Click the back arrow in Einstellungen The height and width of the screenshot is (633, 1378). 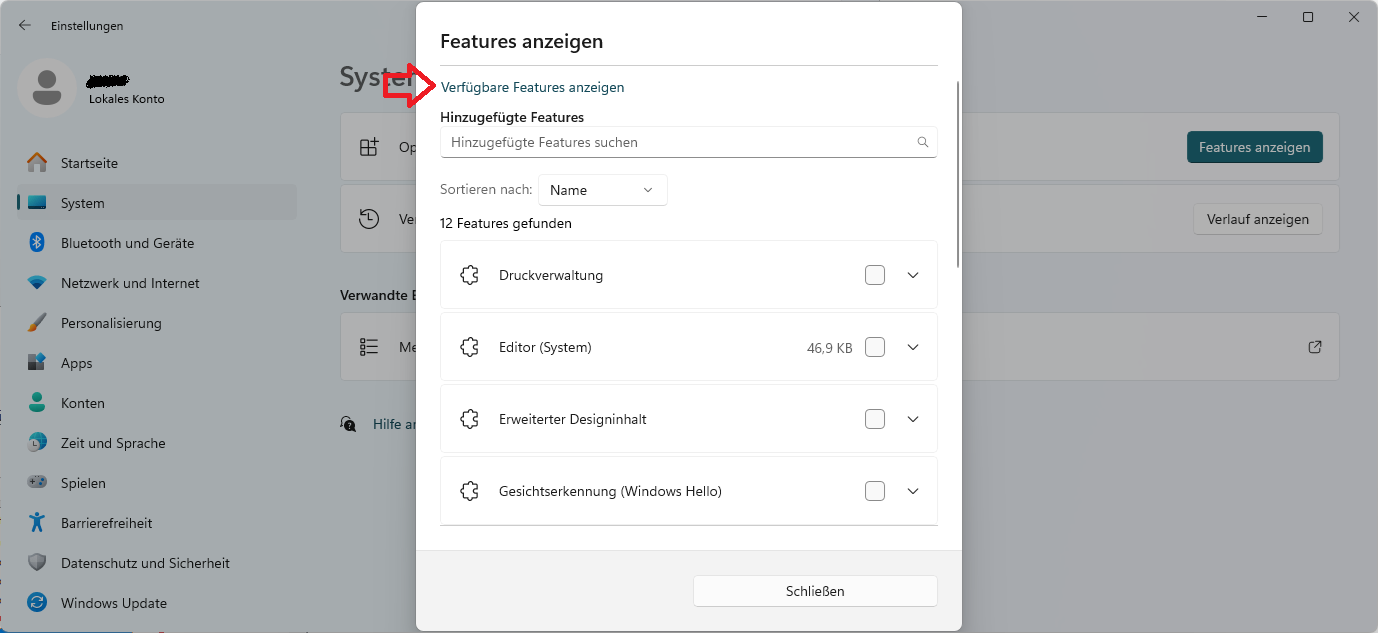(x=24, y=25)
